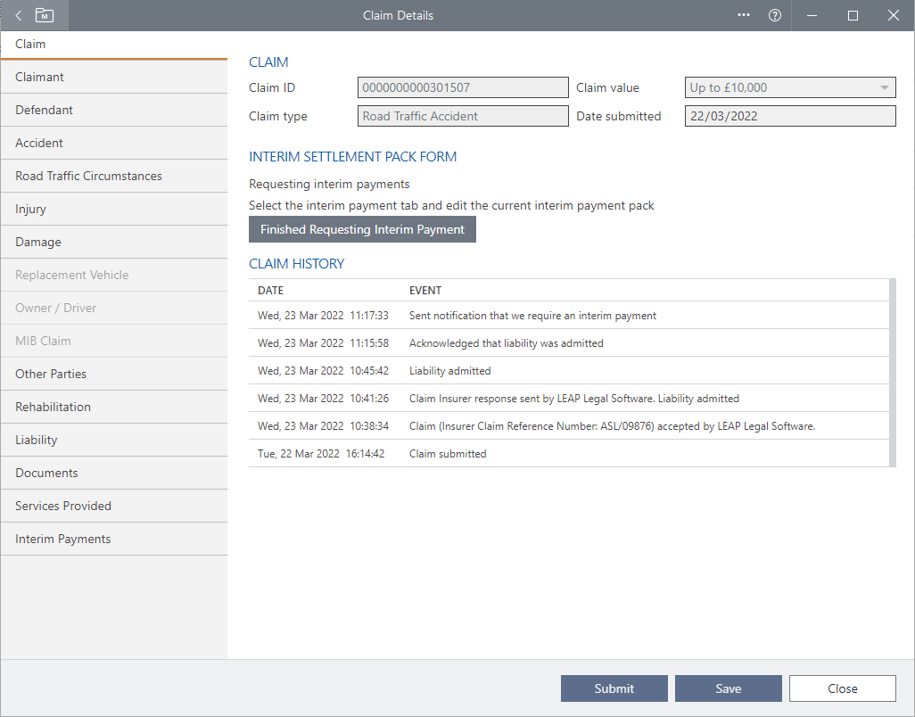
Task: Click the Claim ID field
Action: coord(462,87)
